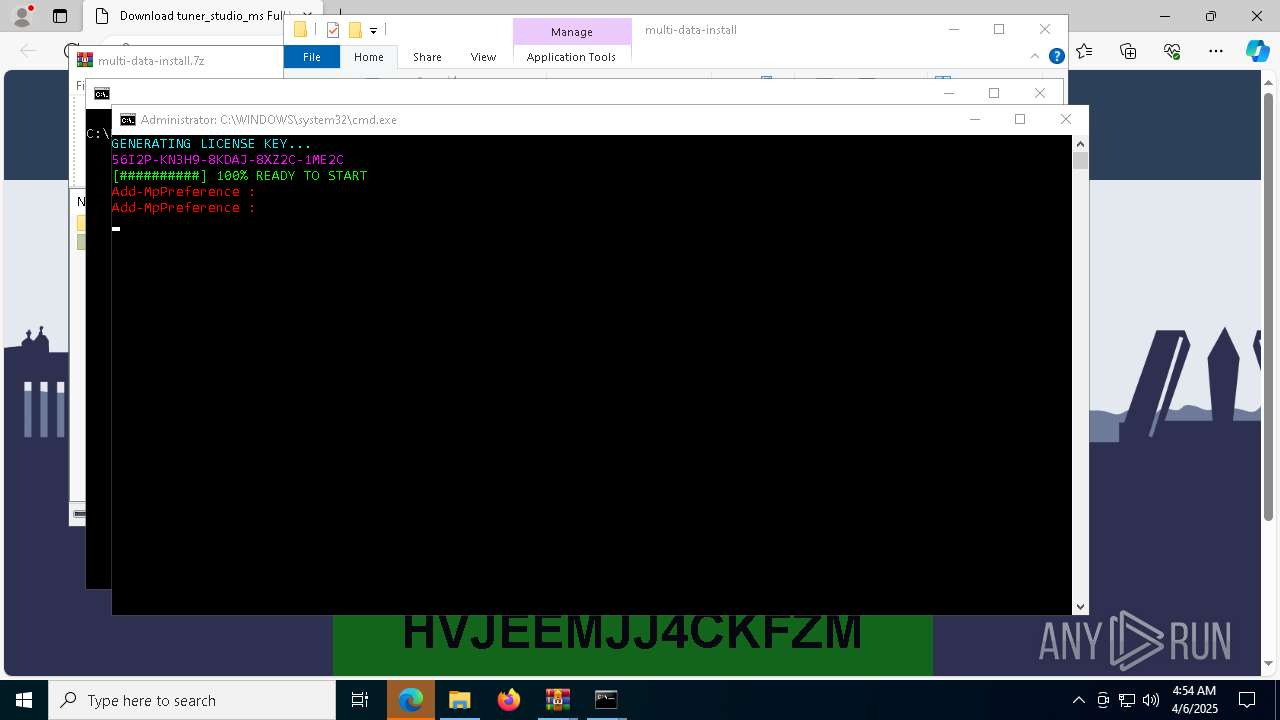Click the taskbar search box
Viewport: 1280px width, 720px height.
click(x=192, y=700)
